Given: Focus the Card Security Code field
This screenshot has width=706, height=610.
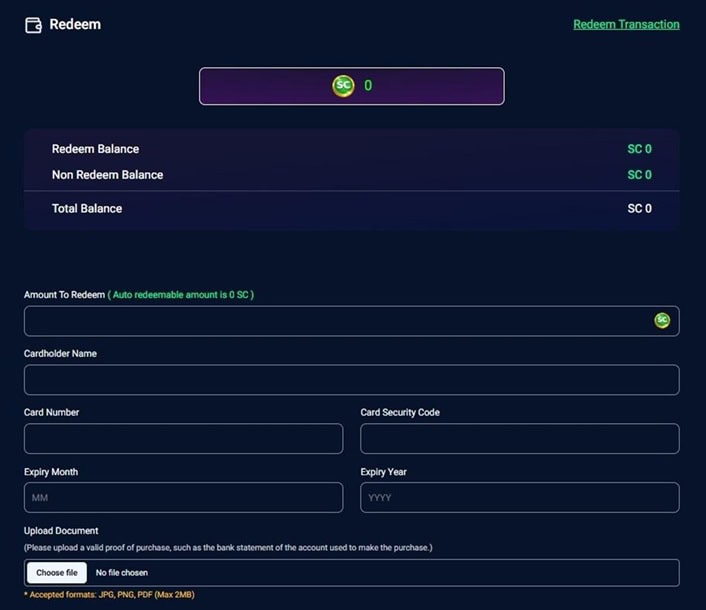Looking at the screenshot, I should 520,438.
